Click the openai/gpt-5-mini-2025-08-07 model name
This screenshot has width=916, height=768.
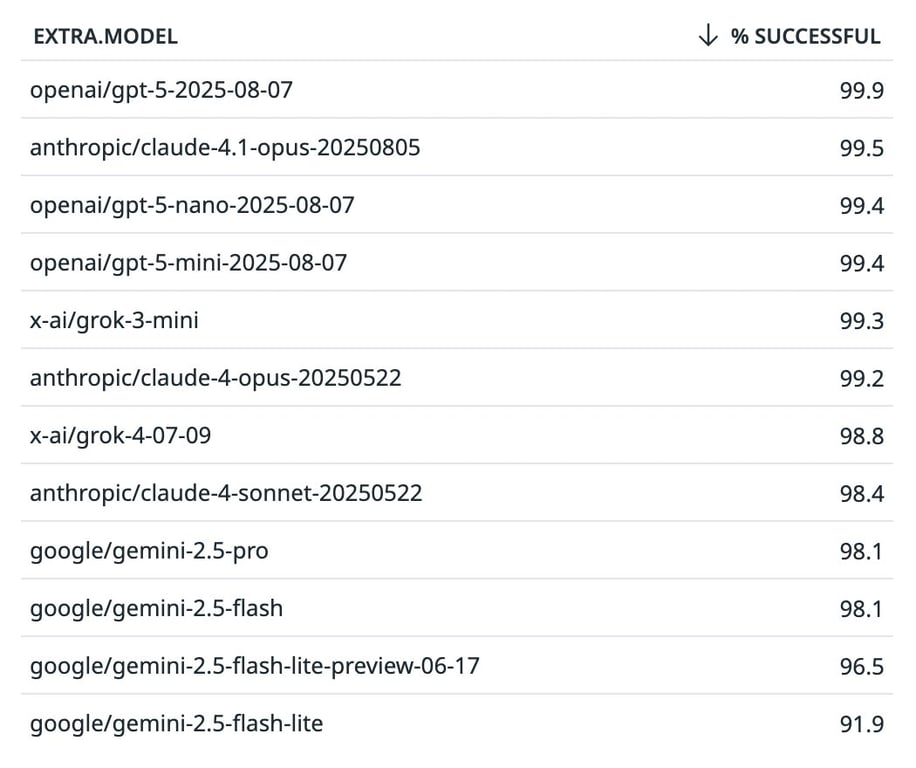188,263
